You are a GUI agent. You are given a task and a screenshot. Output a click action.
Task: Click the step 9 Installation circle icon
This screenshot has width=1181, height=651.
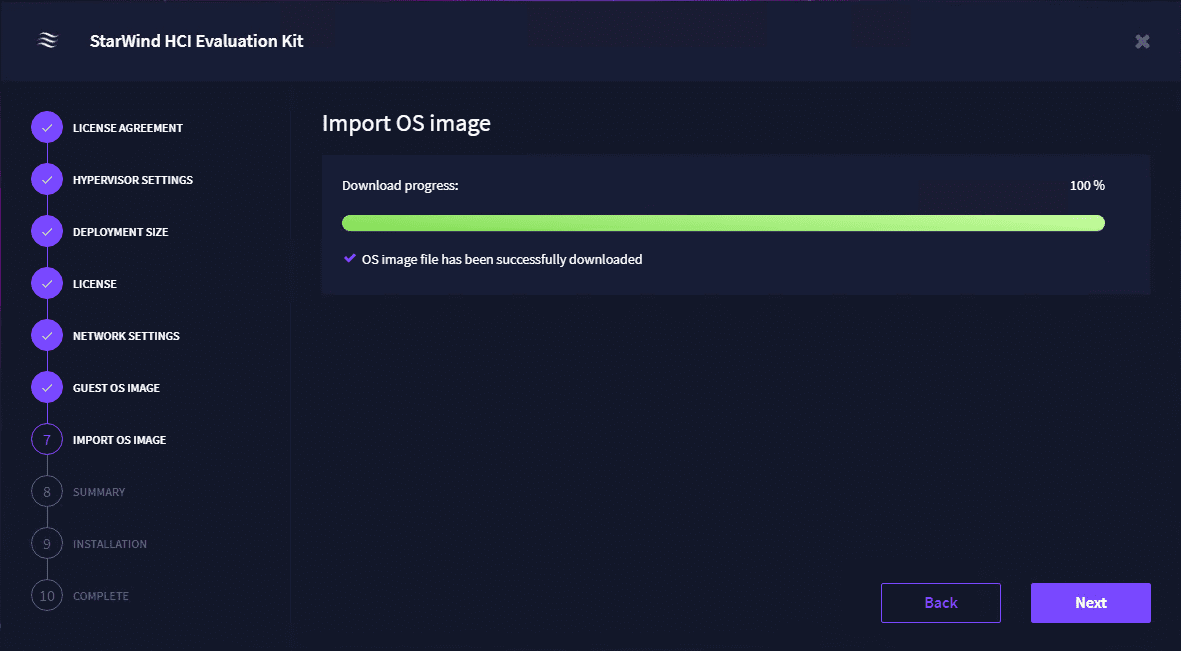pos(47,544)
